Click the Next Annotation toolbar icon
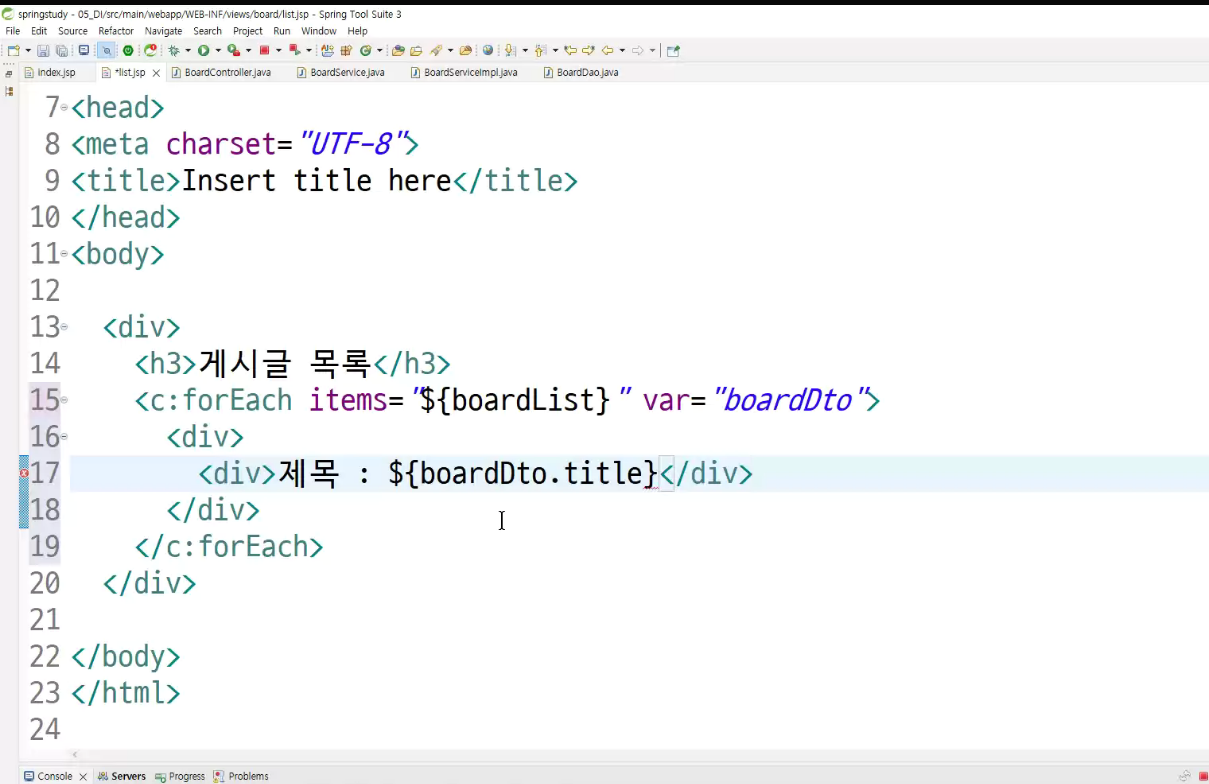 click(510, 50)
